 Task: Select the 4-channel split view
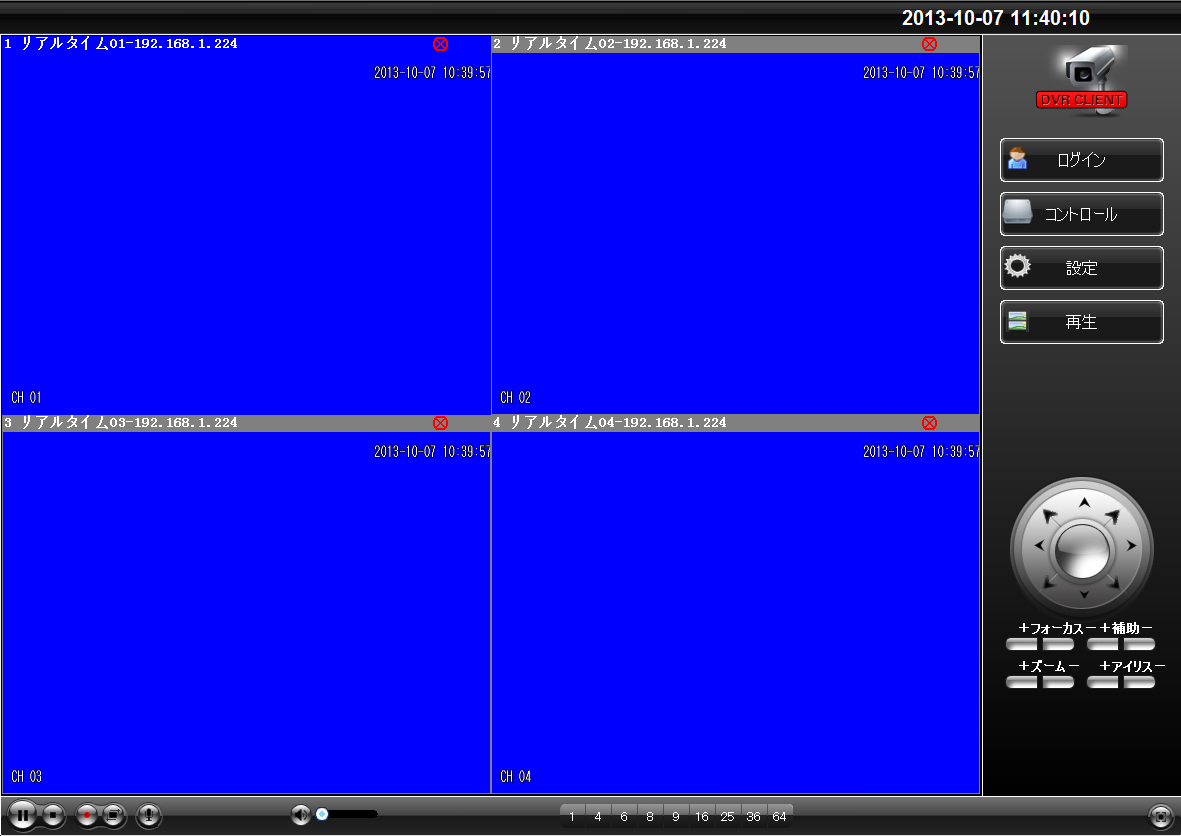point(598,816)
